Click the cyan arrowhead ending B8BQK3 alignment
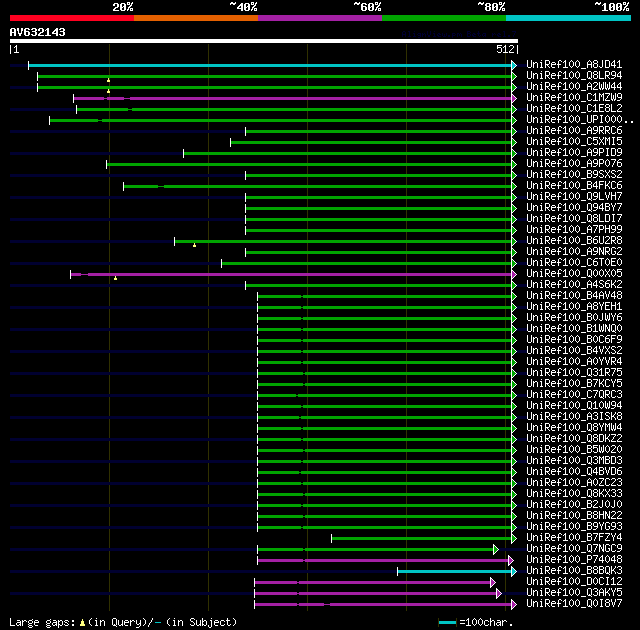Viewport: 640px width, 630px height. 514,572
